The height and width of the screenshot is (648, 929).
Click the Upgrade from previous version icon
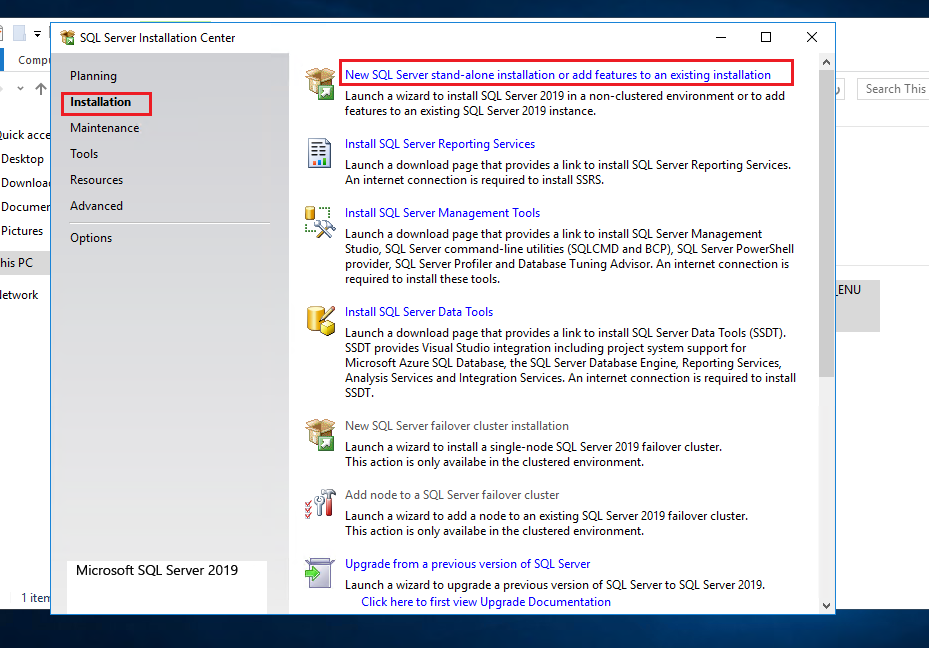319,573
